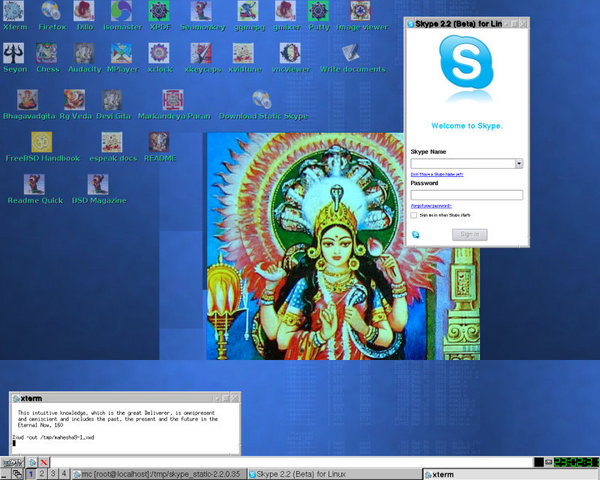Open the FreeBSD Handbook icon

coord(42,143)
